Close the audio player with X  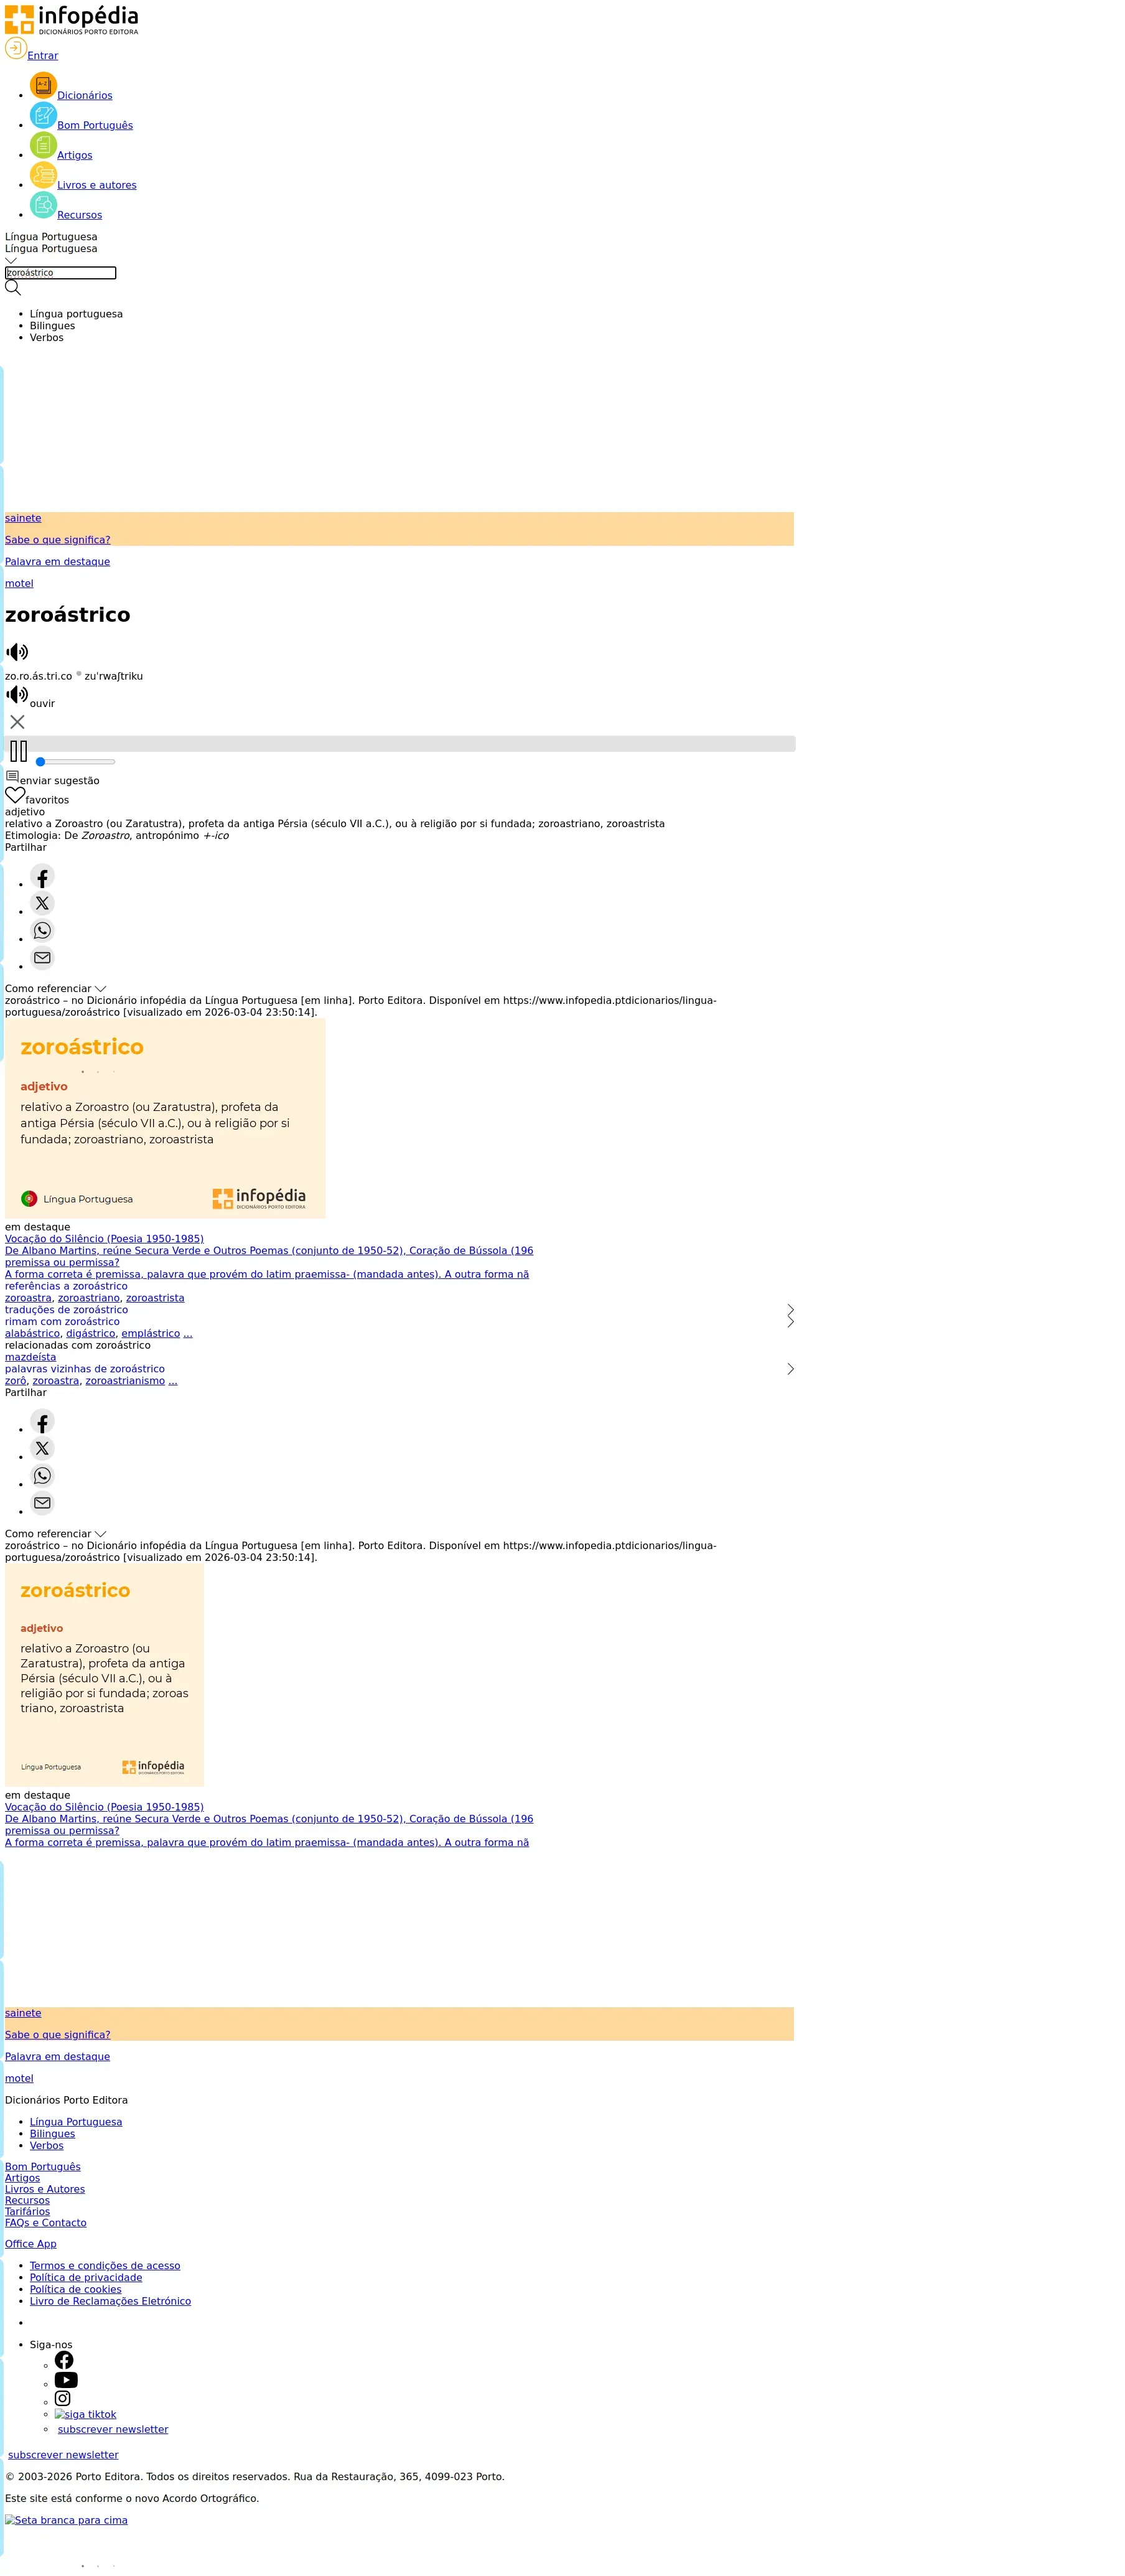pyautogui.click(x=17, y=722)
